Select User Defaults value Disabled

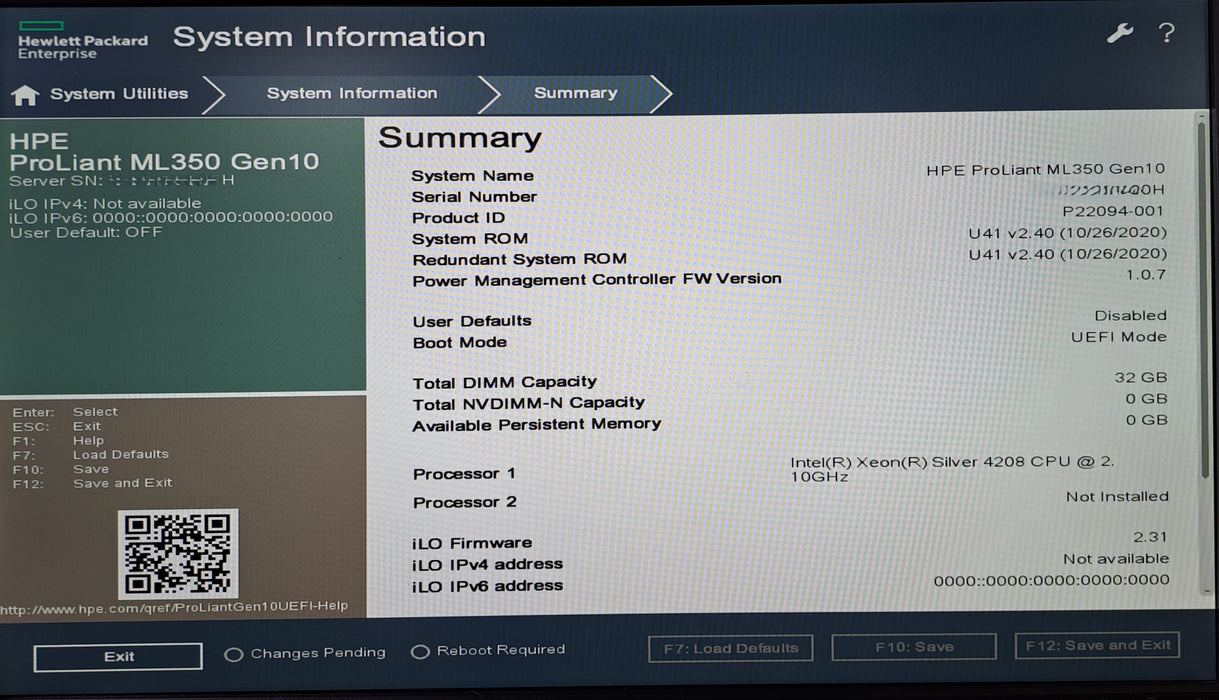pos(1130,315)
